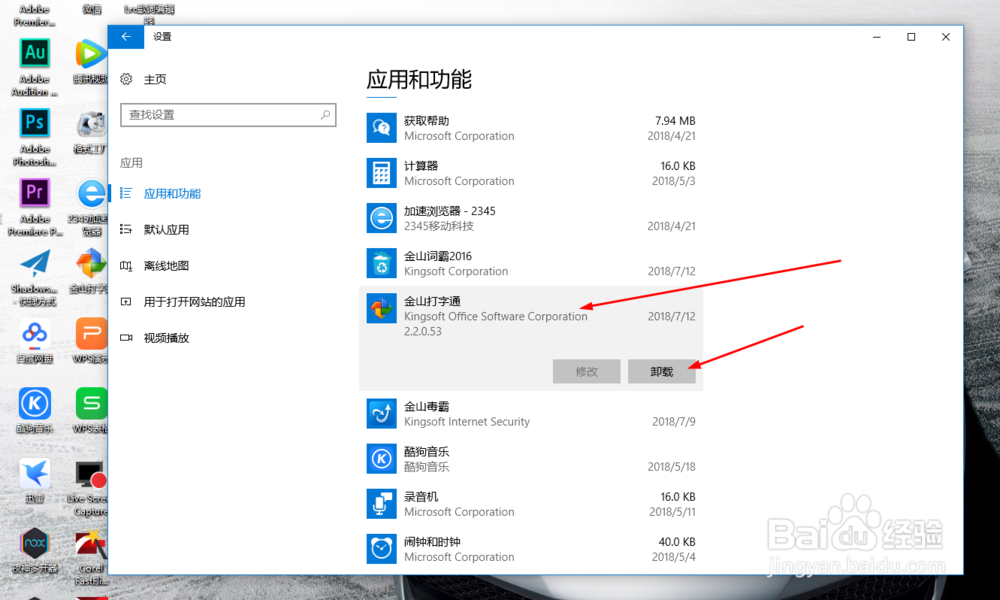The height and width of the screenshot is (600, 1000).
Task: Open the 百度网盘 desktop icon
Action: pyautogui.click(x=34, y=342)
